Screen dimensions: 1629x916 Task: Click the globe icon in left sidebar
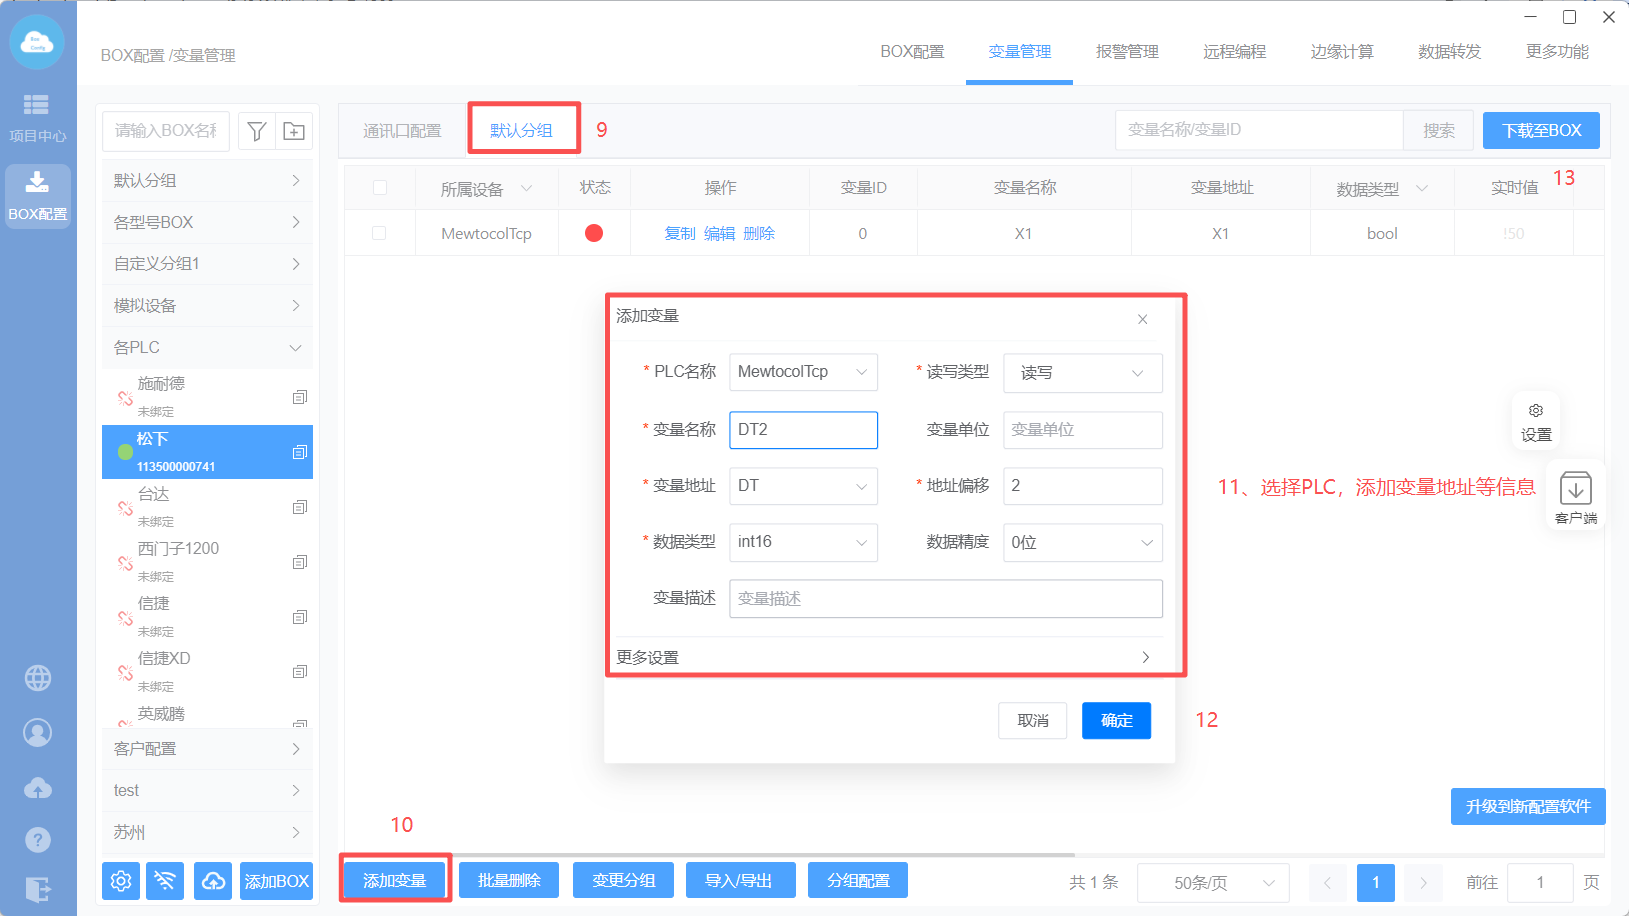[x=38, y=678]
